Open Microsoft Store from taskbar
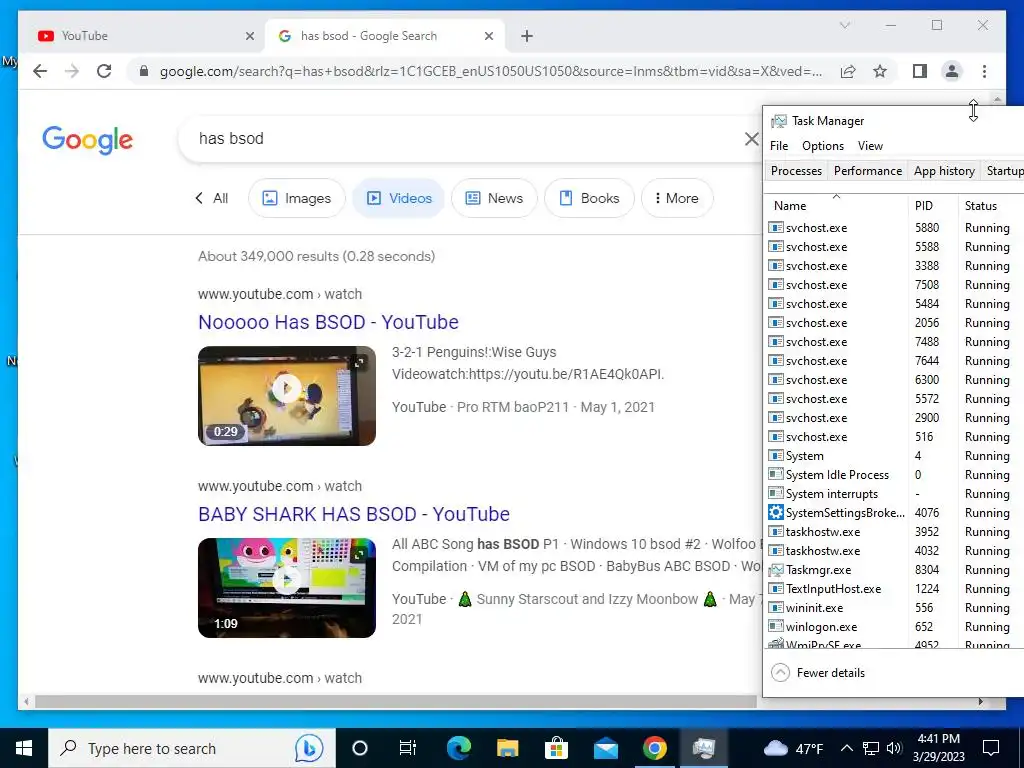The image size is (1024, 768). pos(556,748)
